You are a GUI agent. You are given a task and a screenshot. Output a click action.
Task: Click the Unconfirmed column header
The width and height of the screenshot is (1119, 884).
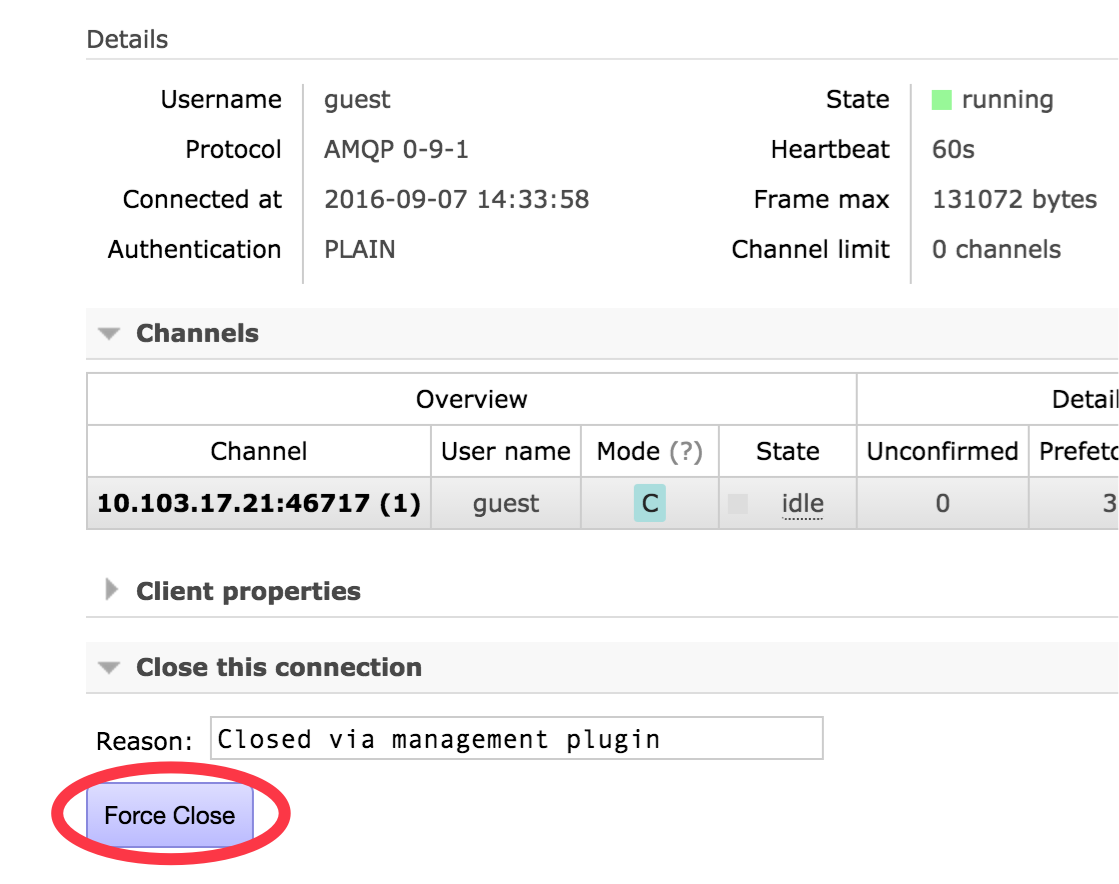click(x=942, y=451)
